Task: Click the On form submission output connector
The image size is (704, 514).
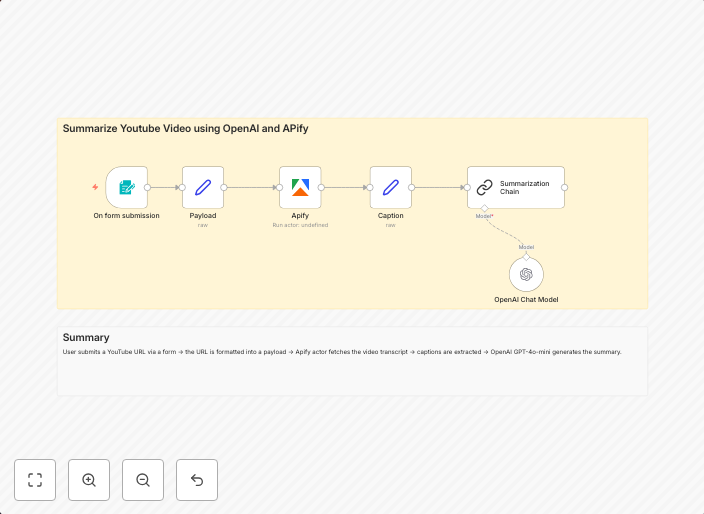Action: (148, 187)
